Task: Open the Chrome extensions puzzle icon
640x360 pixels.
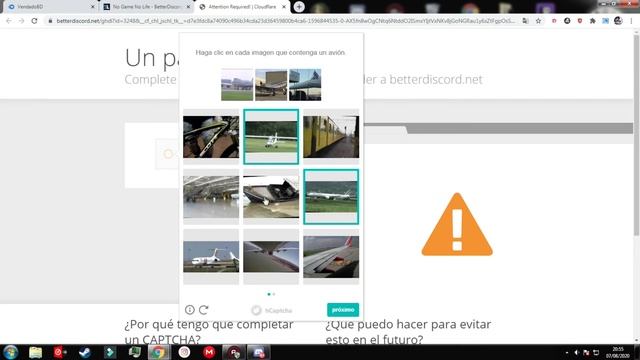Action: [x=593, y=21]
